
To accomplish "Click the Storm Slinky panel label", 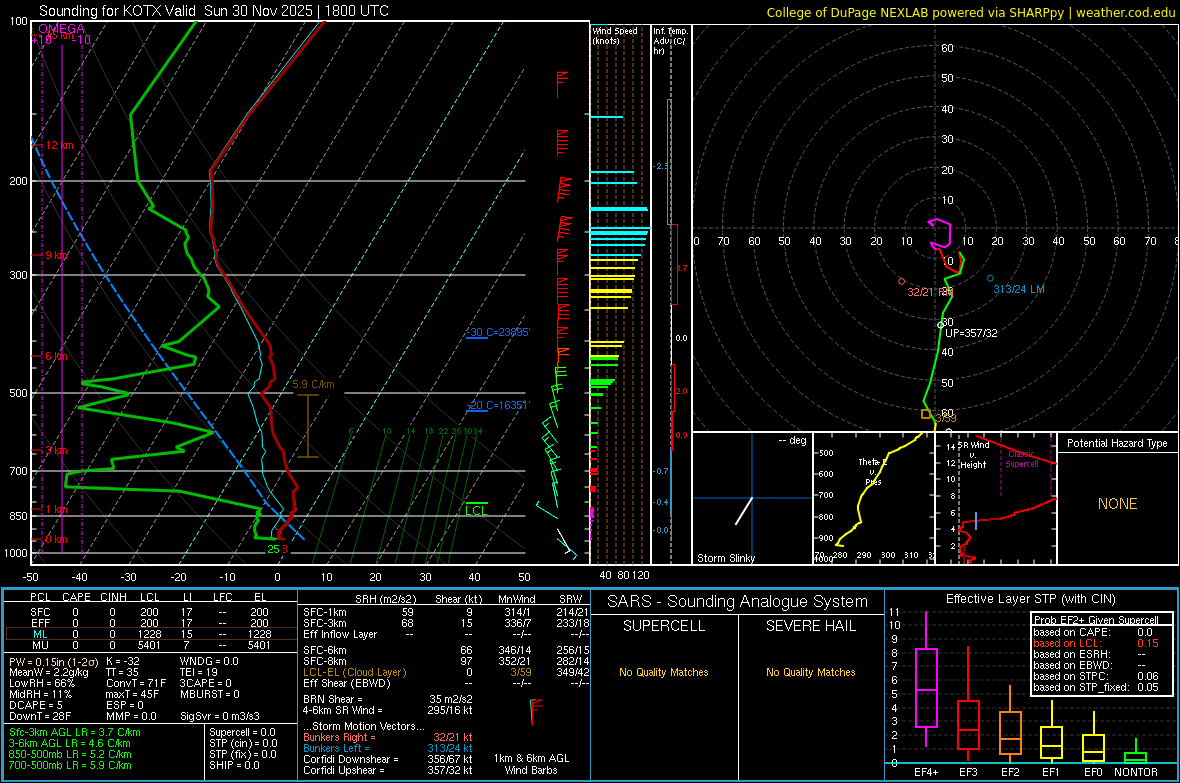I will (726, 558).
